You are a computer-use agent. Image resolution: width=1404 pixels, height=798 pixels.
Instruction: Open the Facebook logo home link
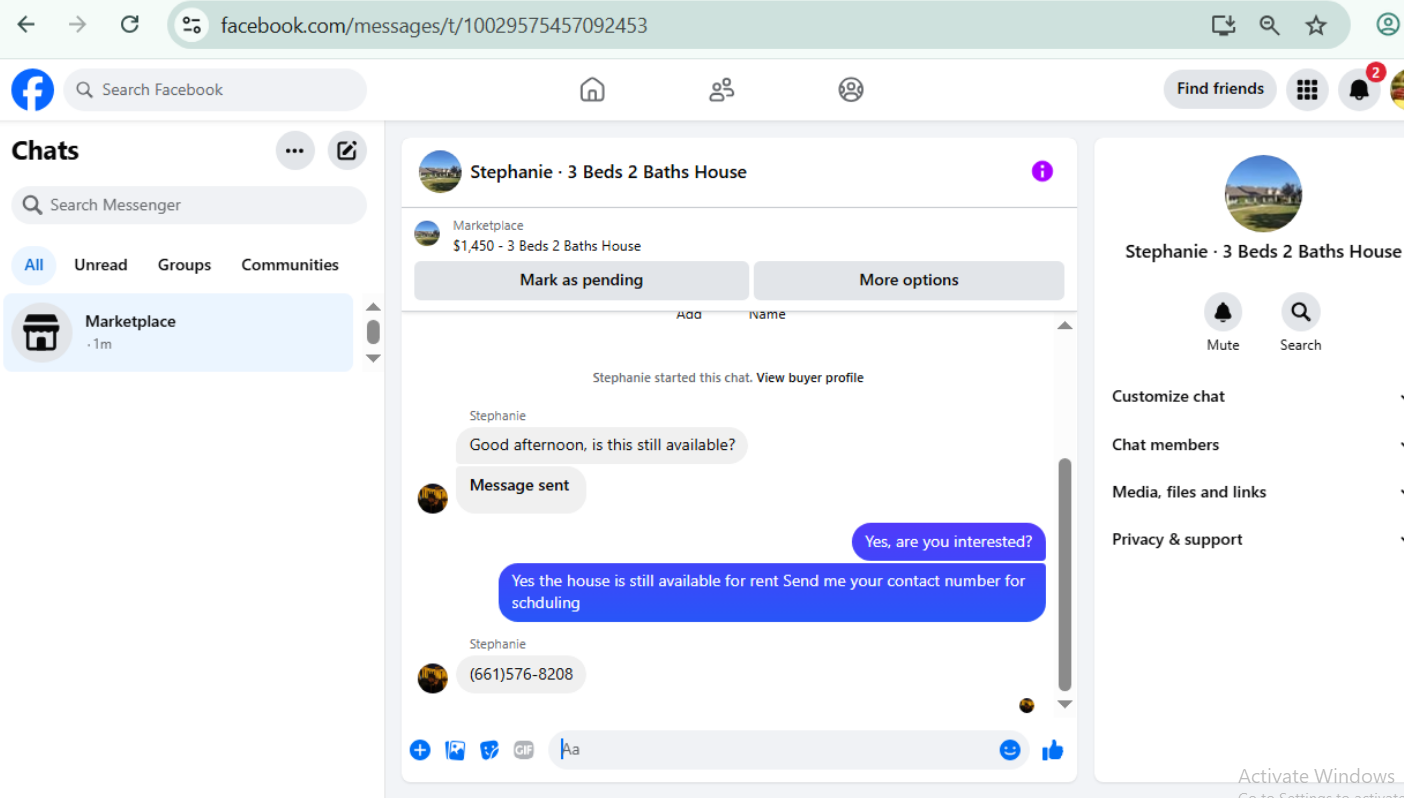click(33, 90)
